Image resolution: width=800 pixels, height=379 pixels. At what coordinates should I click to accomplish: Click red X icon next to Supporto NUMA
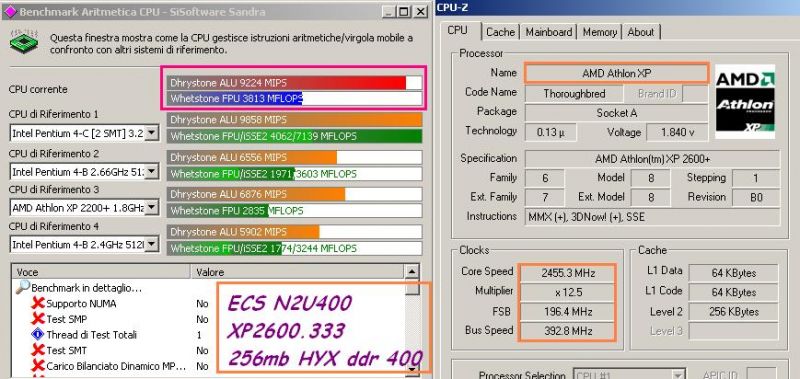click(37, 304)
